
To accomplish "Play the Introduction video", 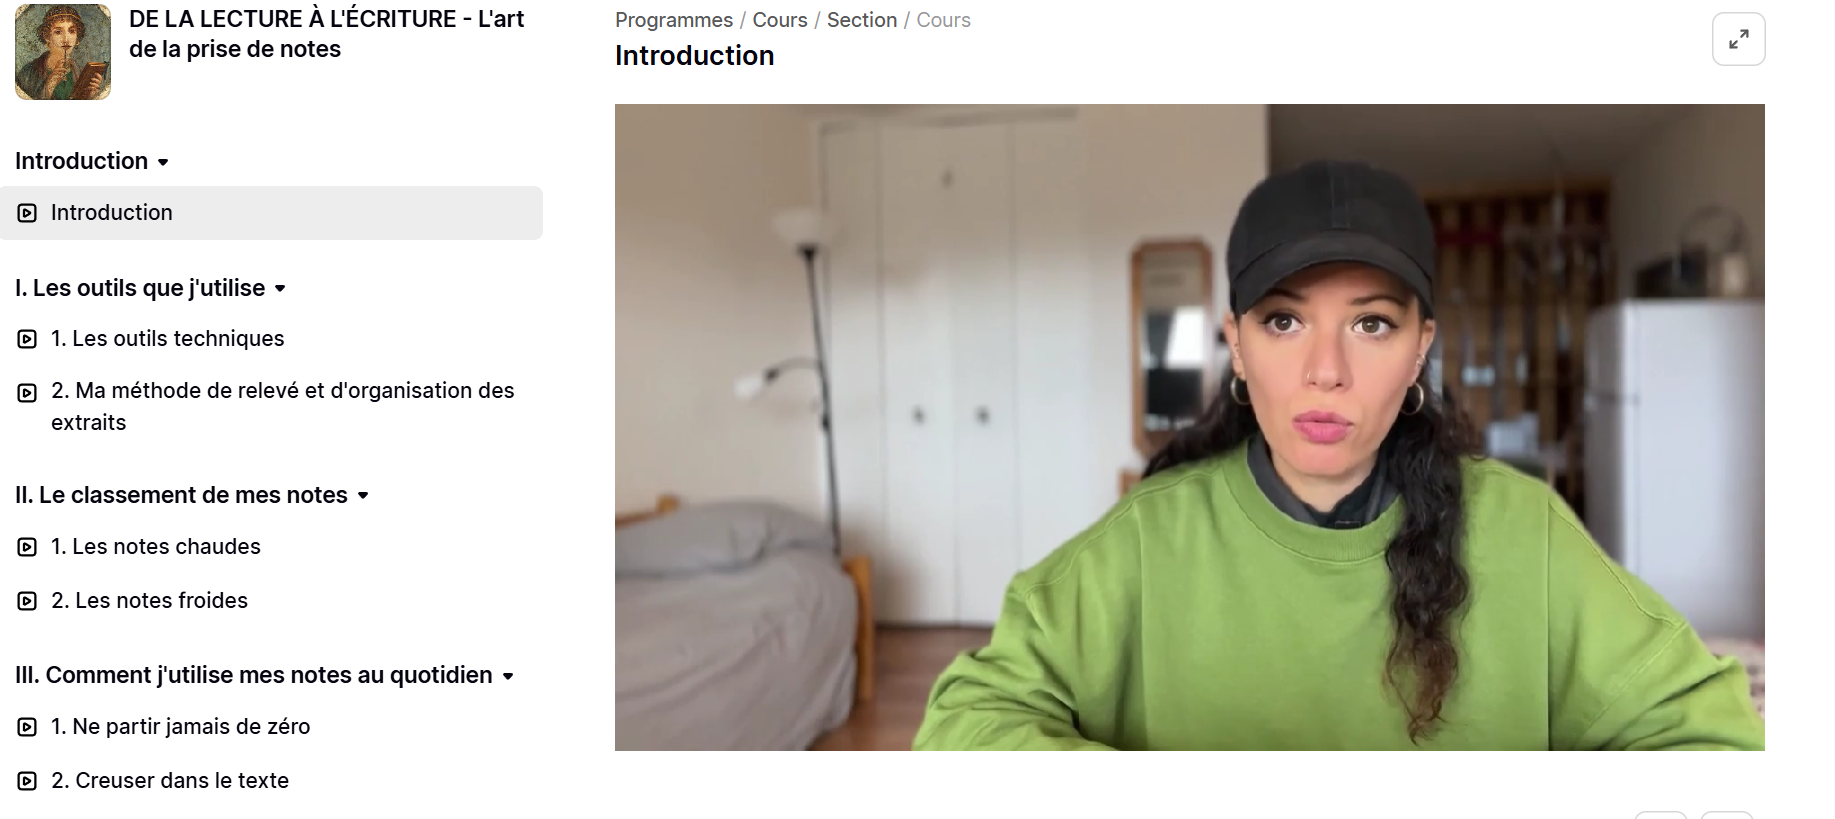I will (1189, 427).
